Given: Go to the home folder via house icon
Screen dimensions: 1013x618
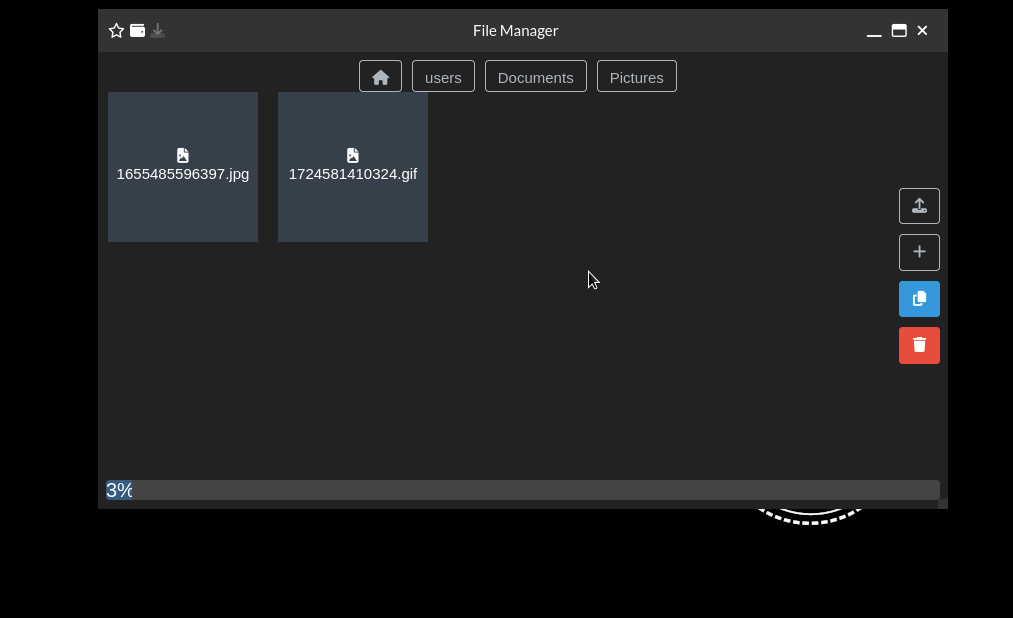Looking at the screenshot, I should tap(380, 77).
